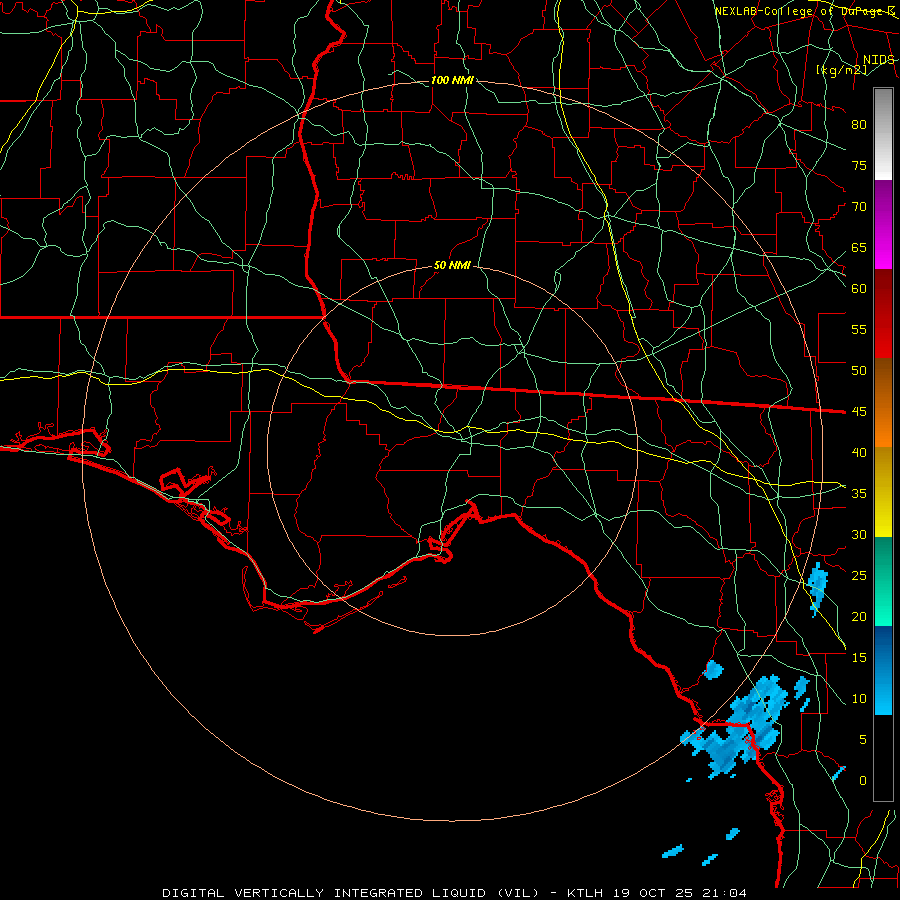Click the '100 NMI' range ring label
The height and width of the screenshot is (900, 900).
click(452, 80)
